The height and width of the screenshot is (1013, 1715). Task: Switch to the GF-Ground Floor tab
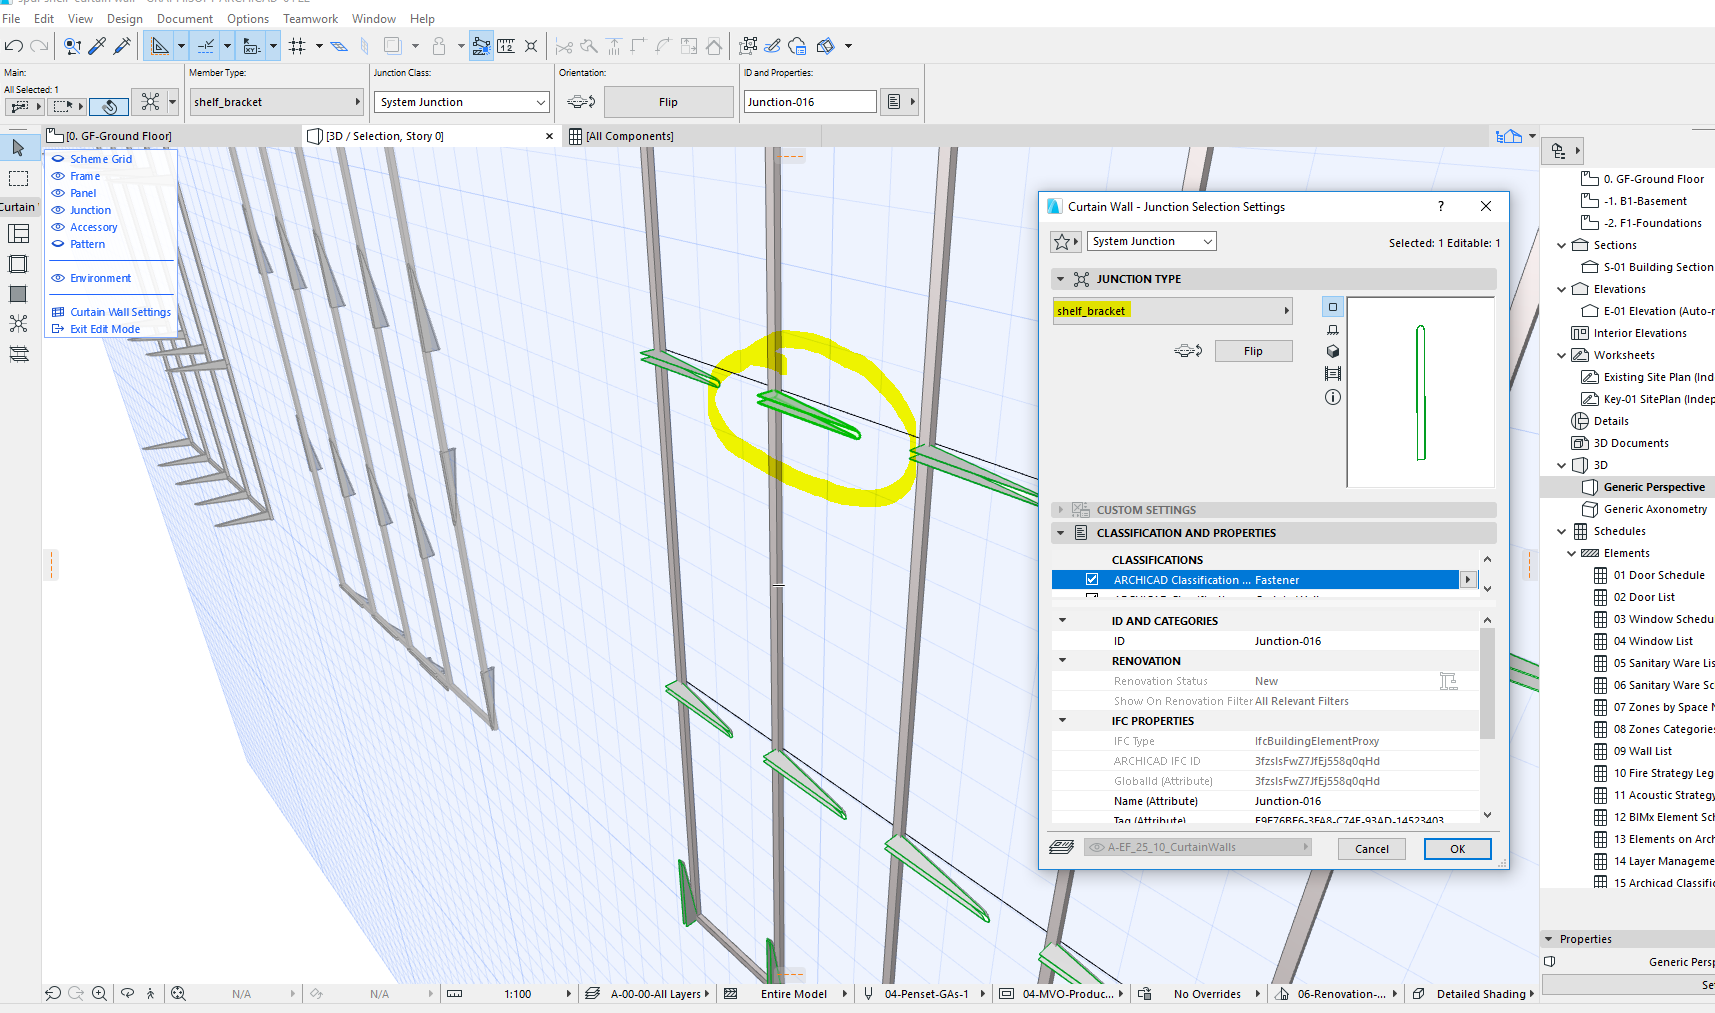click(118, 136)
